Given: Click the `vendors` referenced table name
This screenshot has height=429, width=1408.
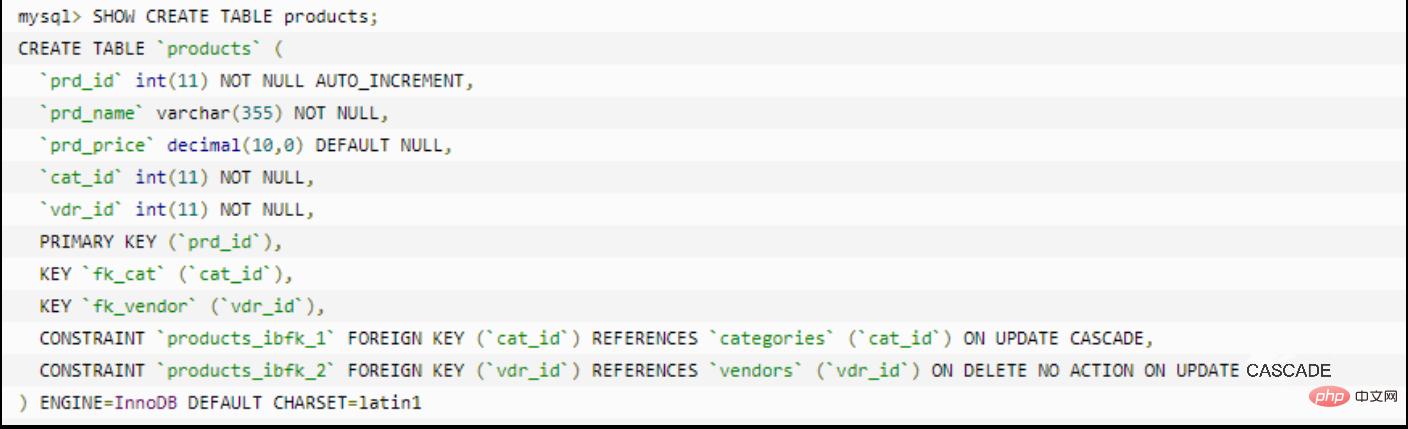Looking at the screenshot, I should point(757,370).
